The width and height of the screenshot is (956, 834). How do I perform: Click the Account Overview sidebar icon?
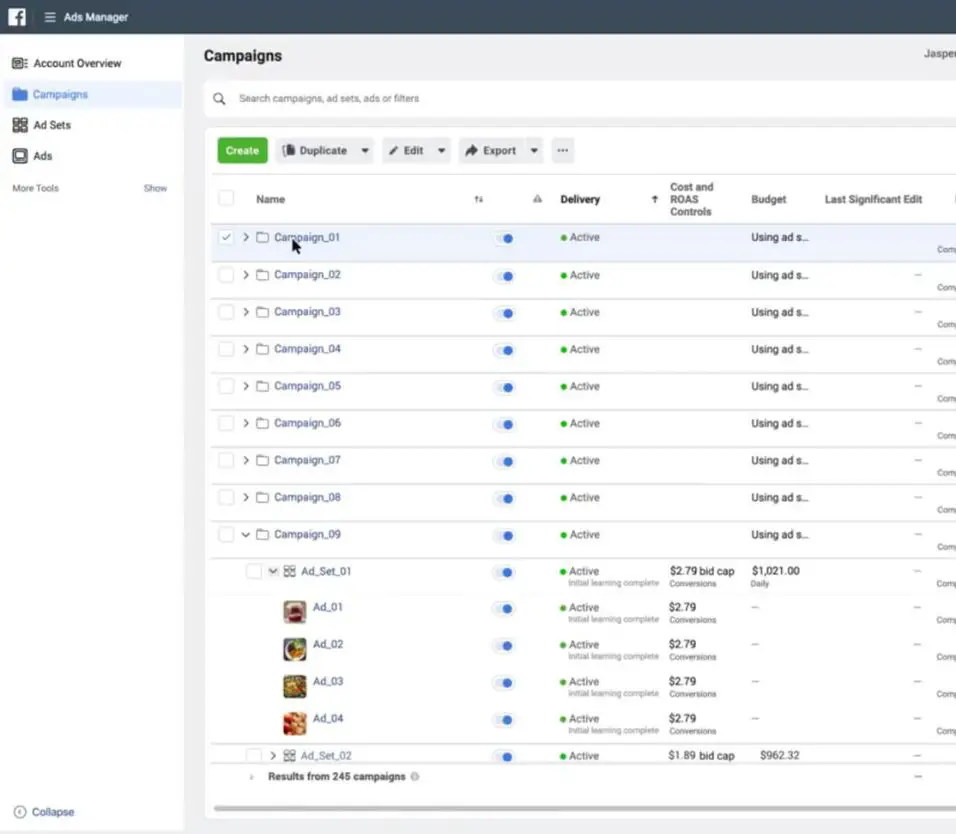20,63
